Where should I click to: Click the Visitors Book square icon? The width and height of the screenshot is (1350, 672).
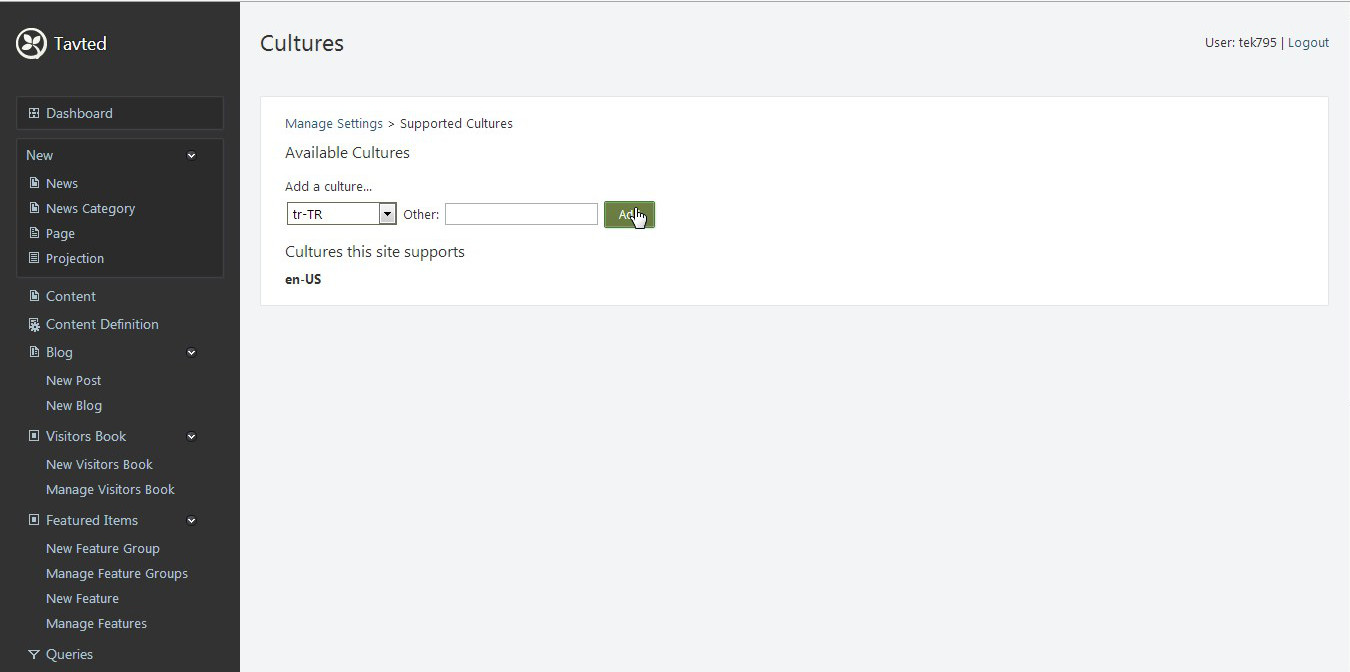point(34,436)
